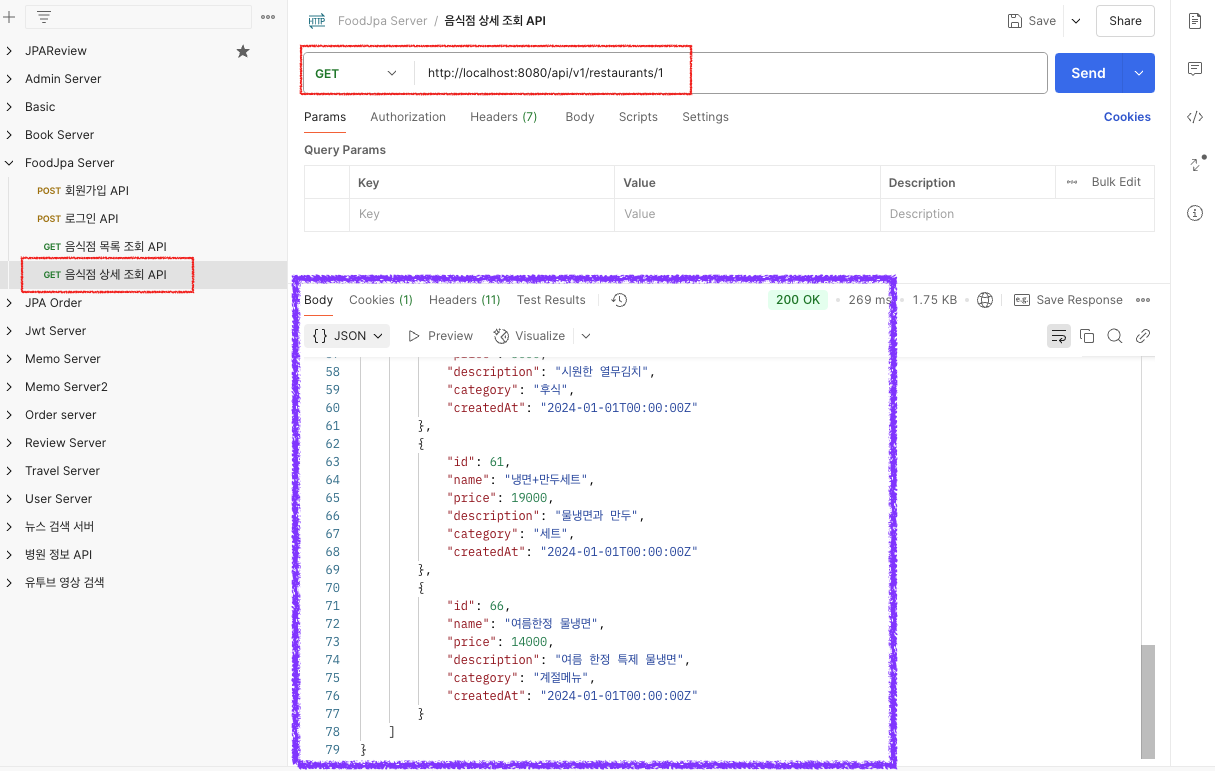Open the response history clock icon
The image size is (1215, 771).
[619, 300]
